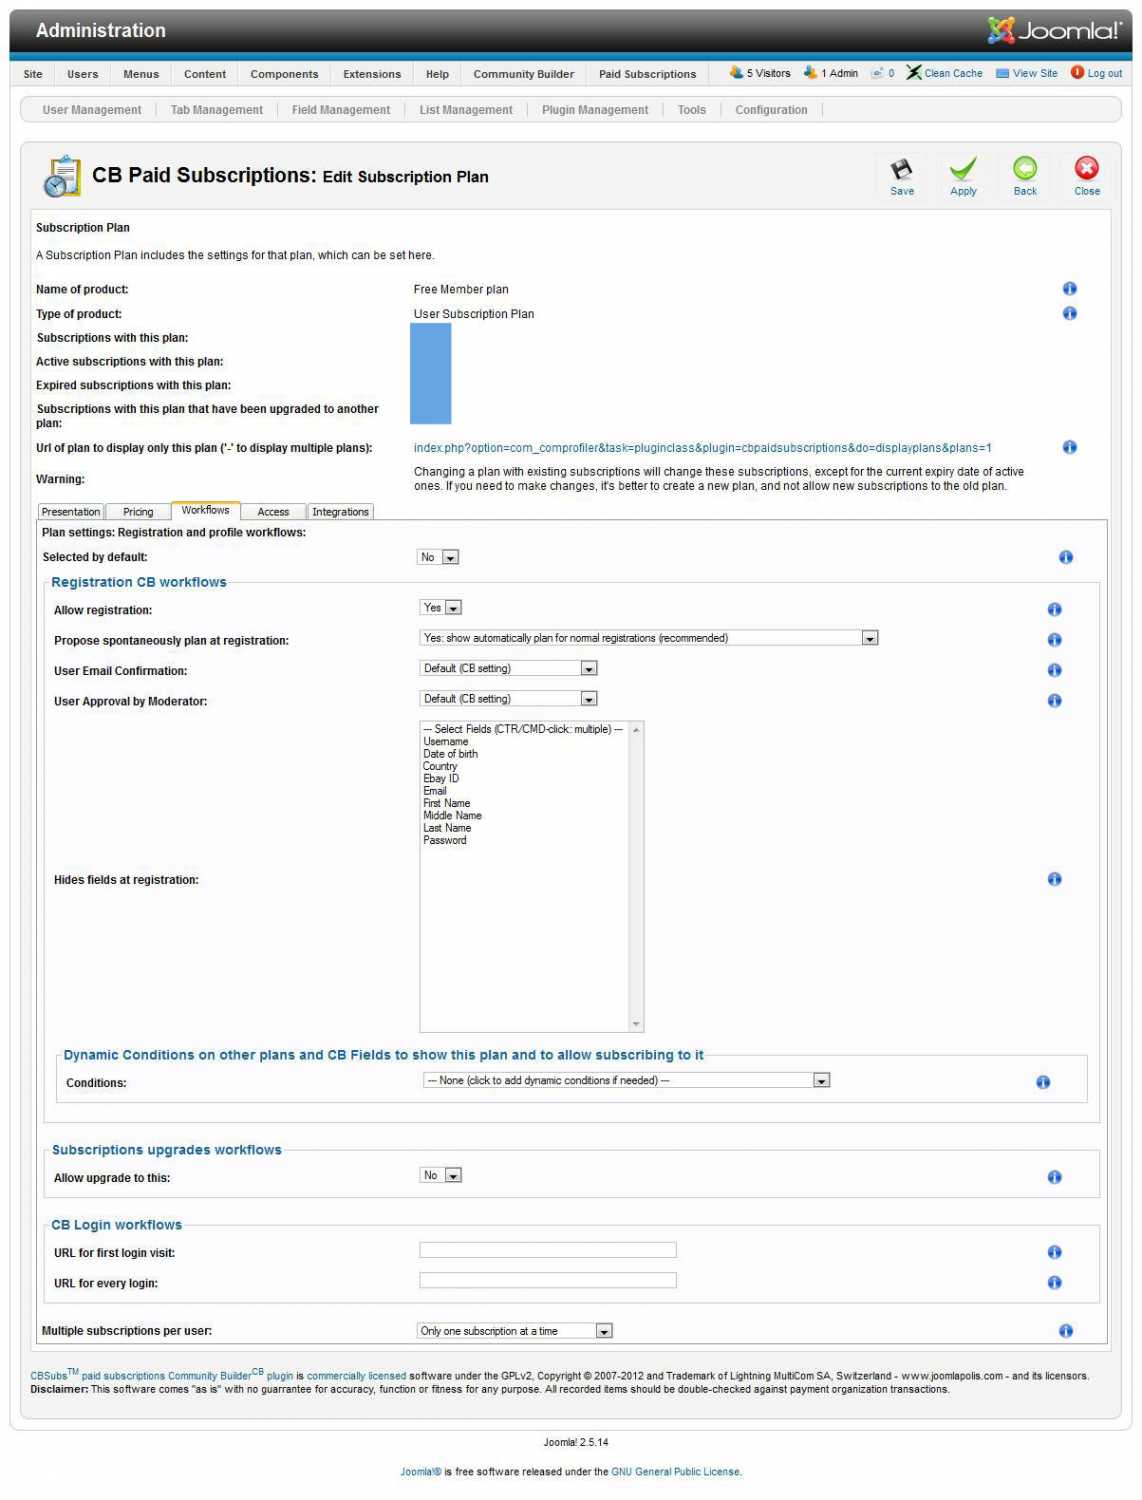Open the Users menu
This screenshot has height=1500, width=1142.
pyautogui.click(x=83, y=74)
